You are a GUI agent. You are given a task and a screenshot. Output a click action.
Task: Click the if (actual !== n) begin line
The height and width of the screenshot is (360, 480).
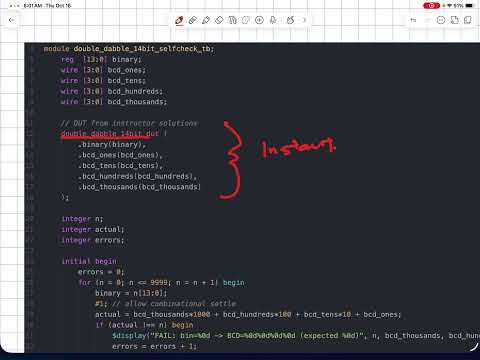click(x=144, y=325)
